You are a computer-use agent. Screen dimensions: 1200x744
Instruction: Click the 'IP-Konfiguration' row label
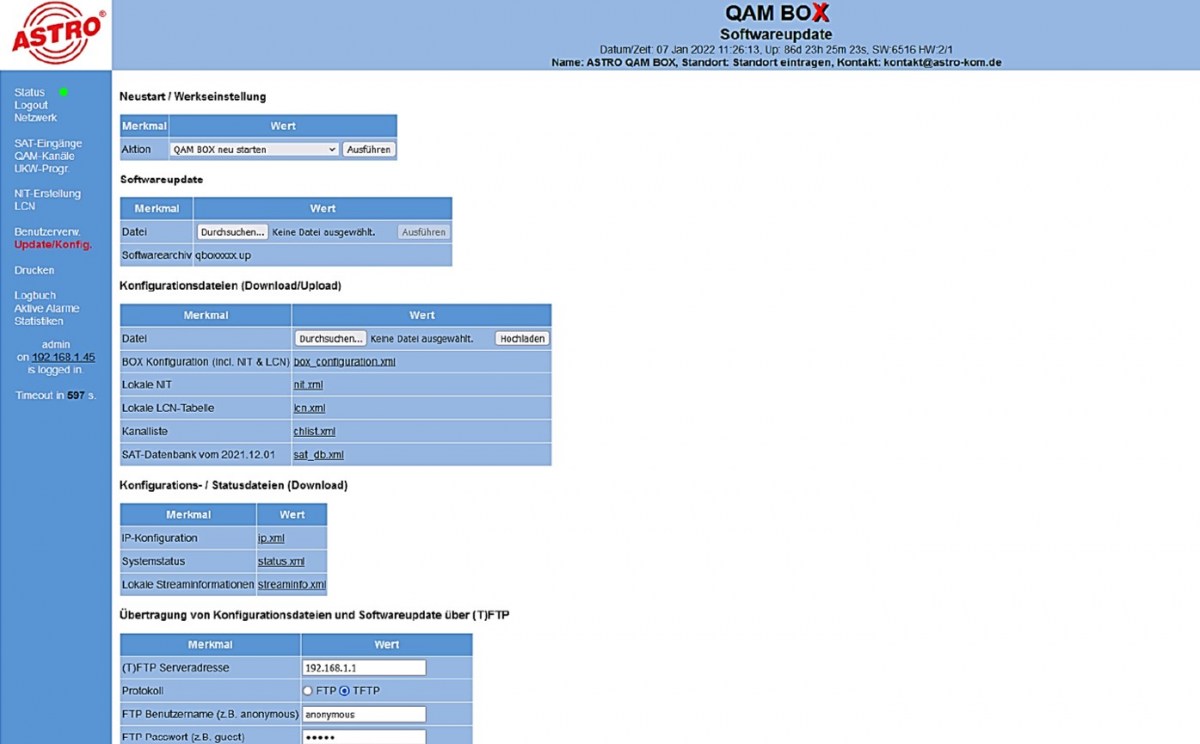click(x=160, y=538)
